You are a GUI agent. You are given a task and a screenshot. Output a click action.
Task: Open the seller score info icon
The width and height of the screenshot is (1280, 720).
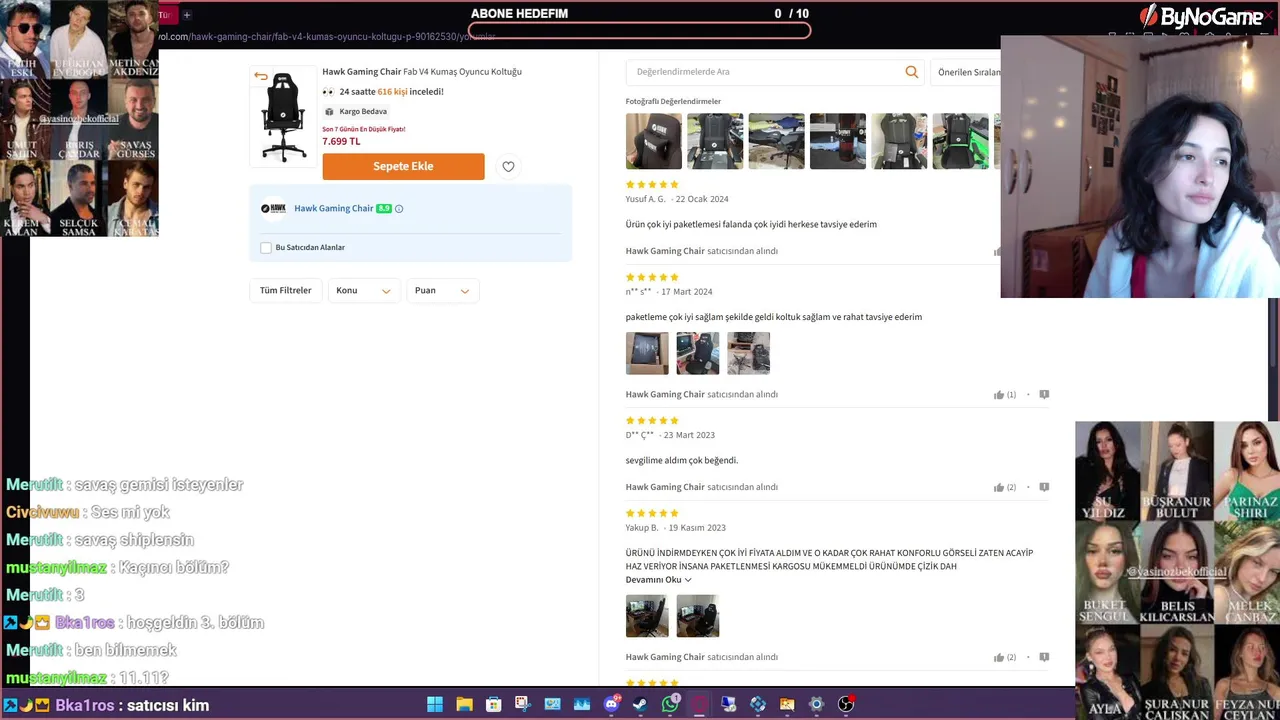point(399,209)
